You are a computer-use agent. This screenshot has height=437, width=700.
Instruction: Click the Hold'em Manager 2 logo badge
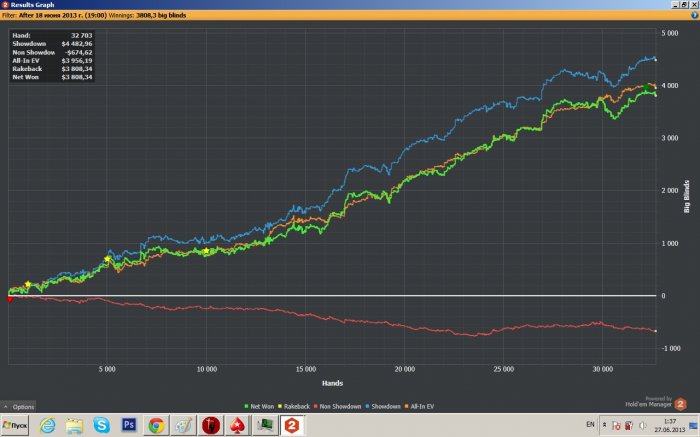click(x=680, y=404)
